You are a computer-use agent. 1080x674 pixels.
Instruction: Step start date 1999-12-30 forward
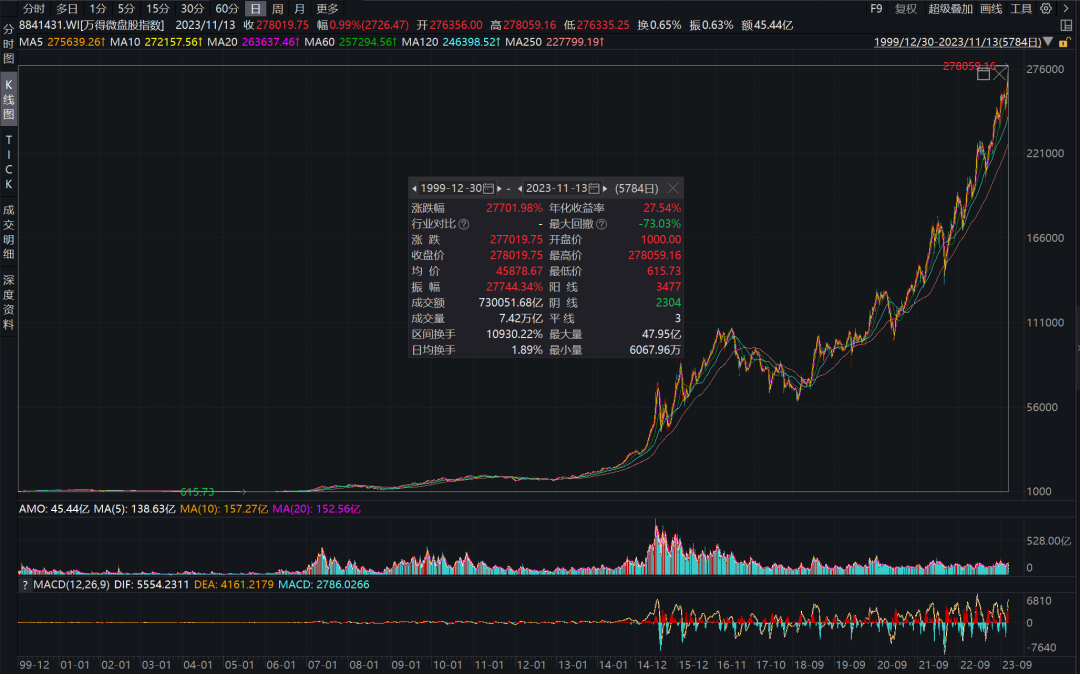point(499,189)
